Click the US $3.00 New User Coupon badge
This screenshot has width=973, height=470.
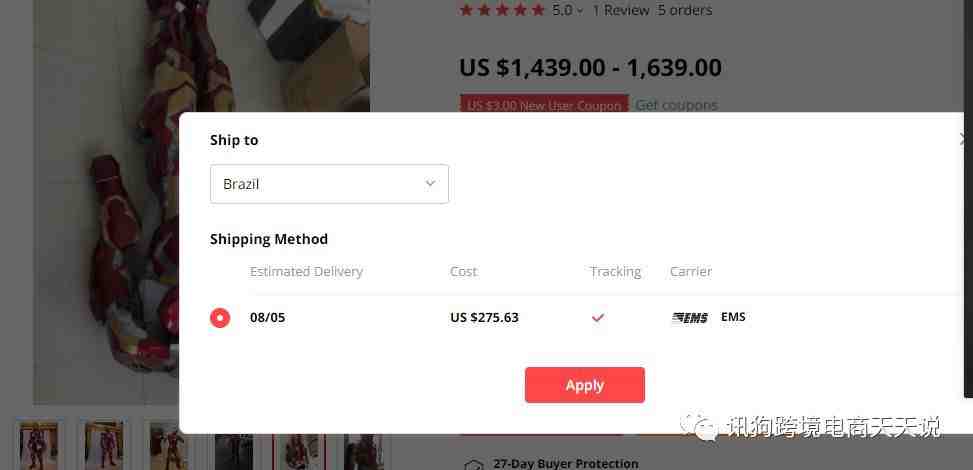[x=544, y=104]
